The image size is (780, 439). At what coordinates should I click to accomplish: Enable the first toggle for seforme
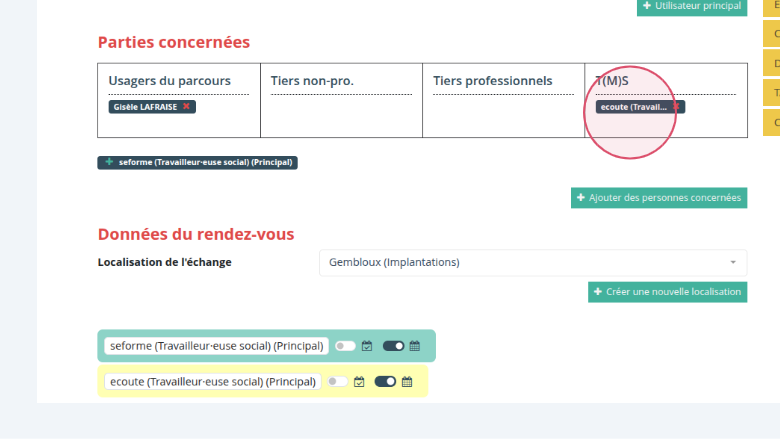(345, 346)
